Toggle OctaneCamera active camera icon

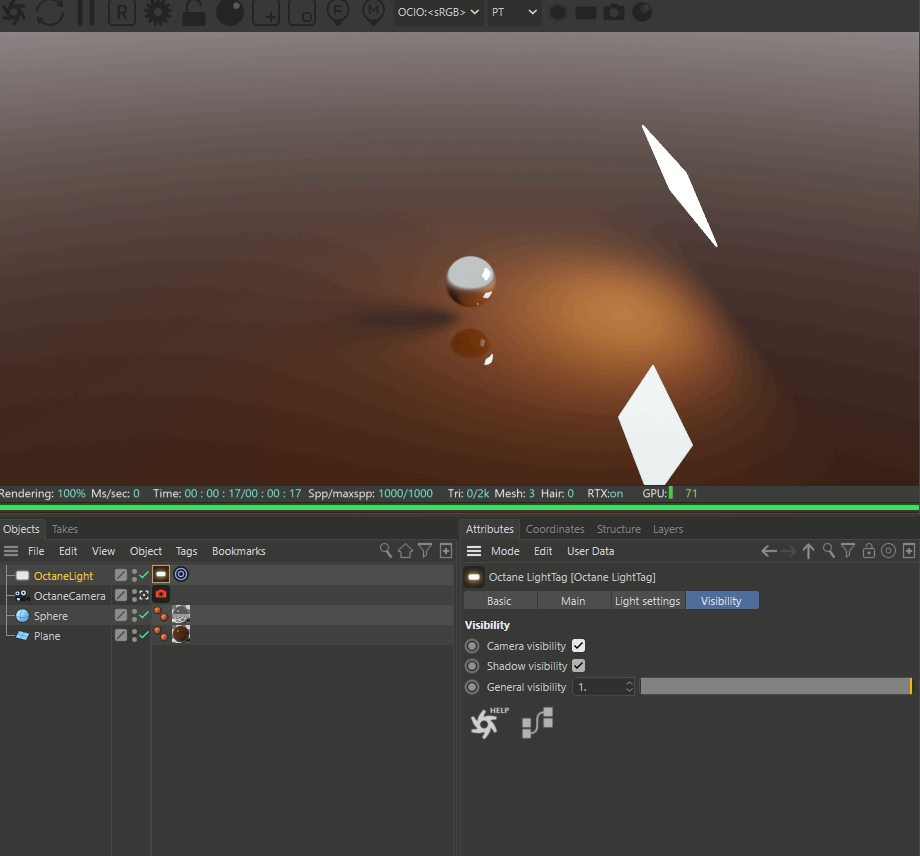point(144,595)
